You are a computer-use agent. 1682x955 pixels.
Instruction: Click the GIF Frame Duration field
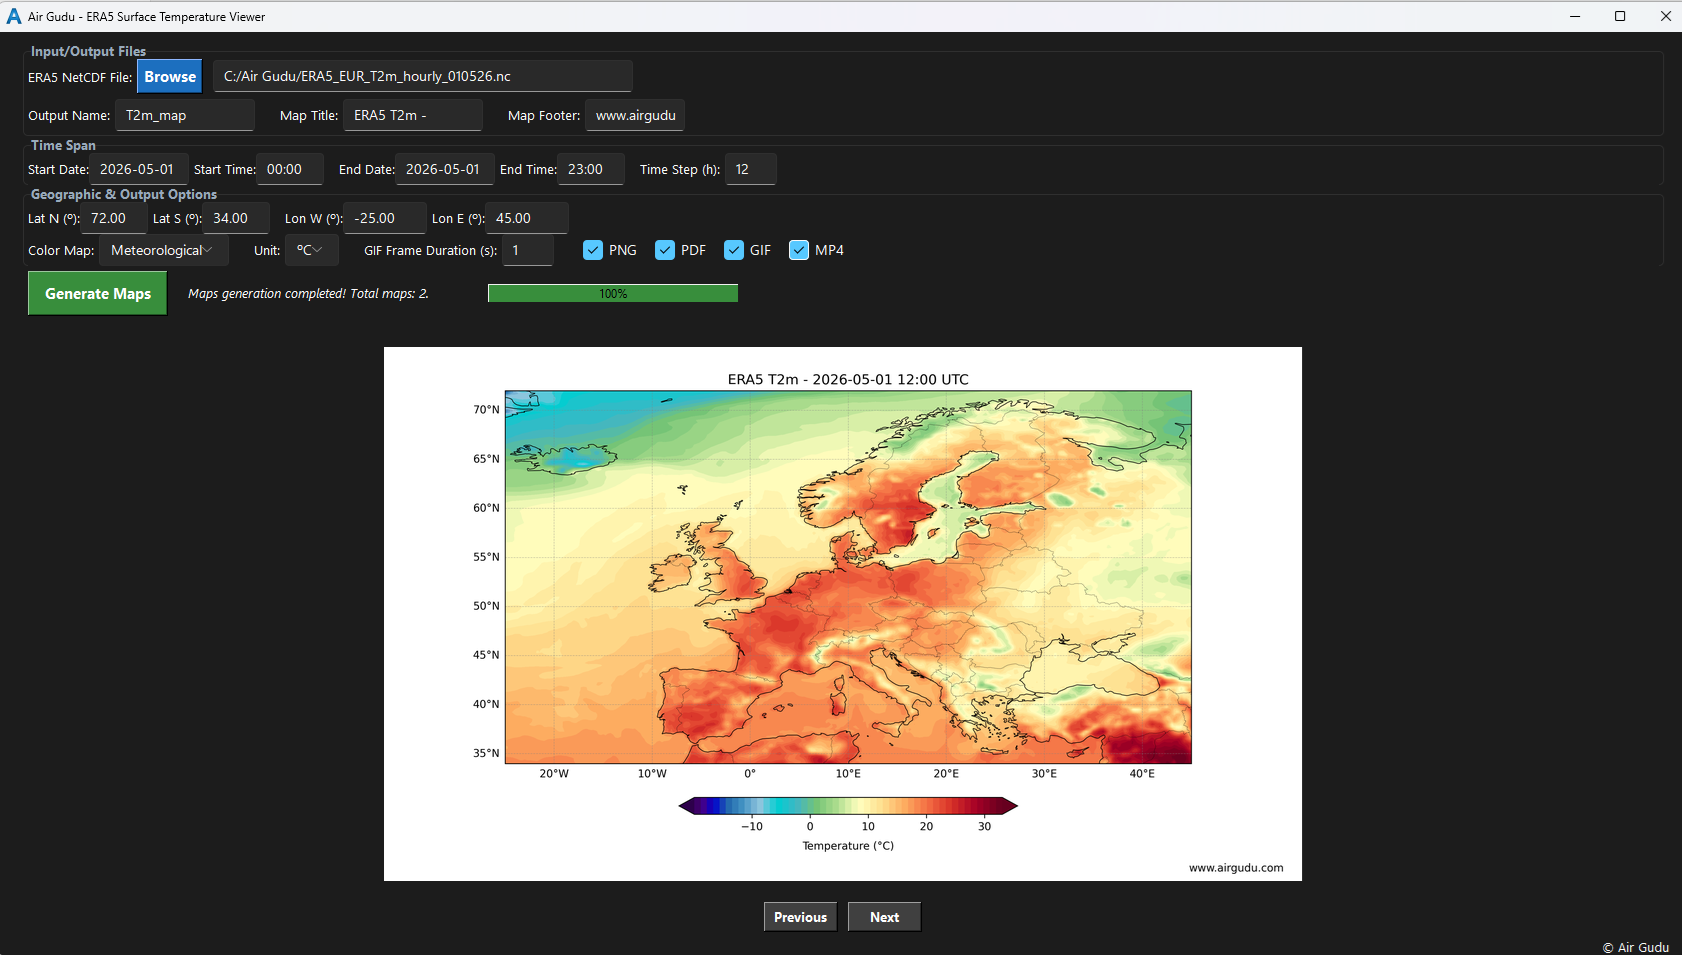tap(528, 250)
